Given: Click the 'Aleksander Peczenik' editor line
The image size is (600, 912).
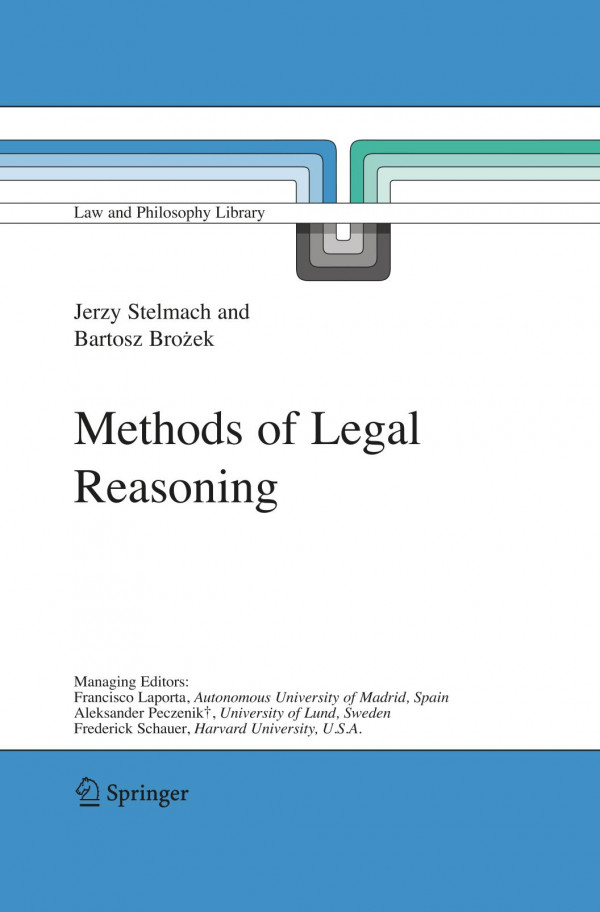Looking at the screenshot, I should point(232,713).
